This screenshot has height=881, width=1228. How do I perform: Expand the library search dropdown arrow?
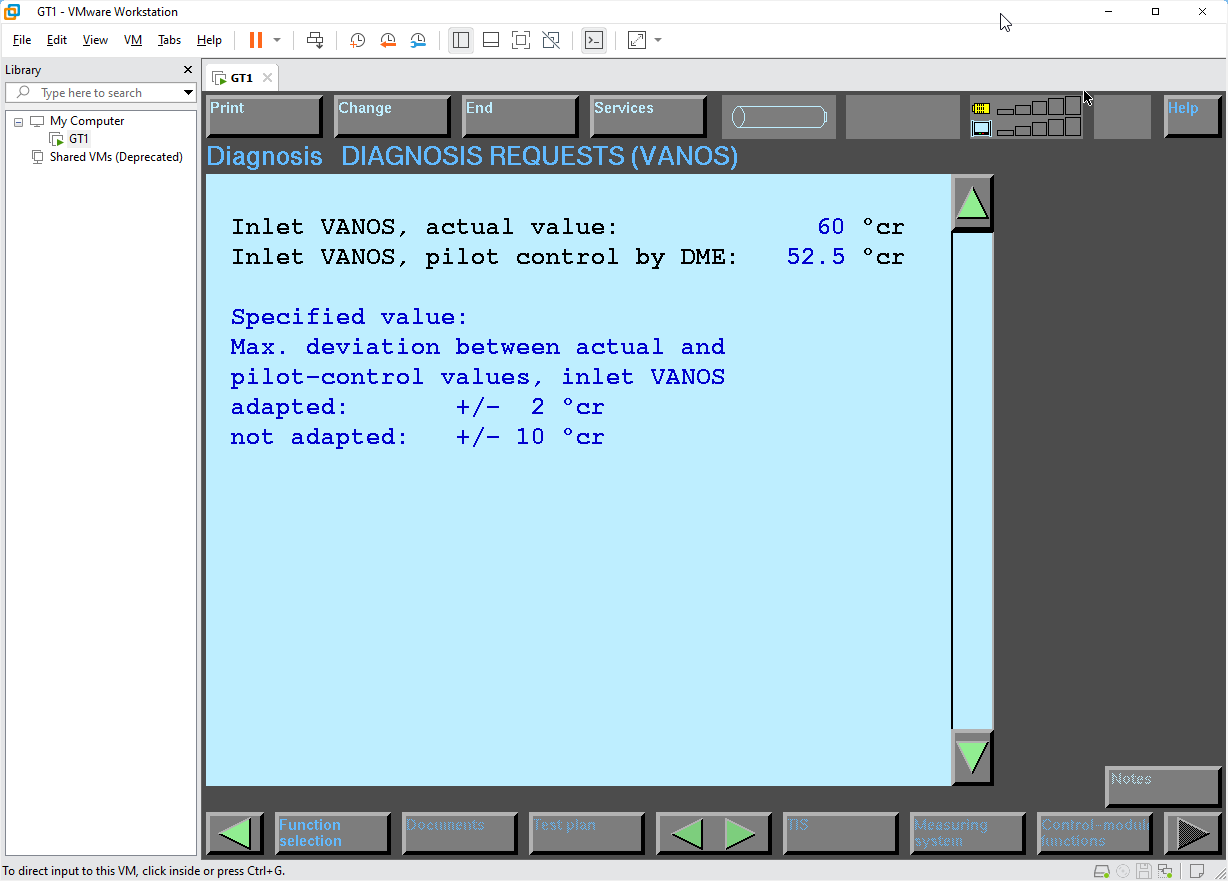click(188, 93)
